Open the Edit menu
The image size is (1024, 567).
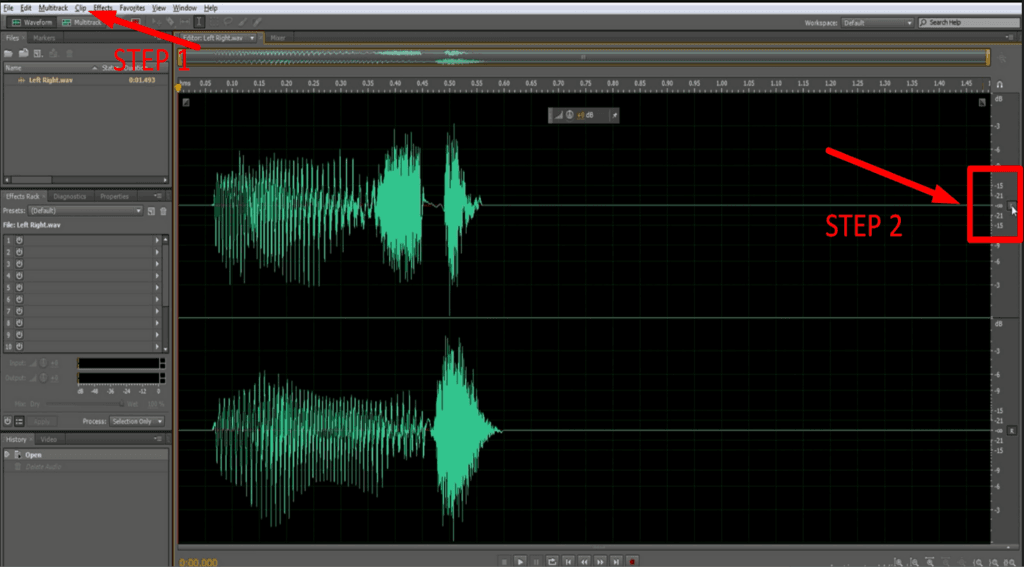(25, 8)
